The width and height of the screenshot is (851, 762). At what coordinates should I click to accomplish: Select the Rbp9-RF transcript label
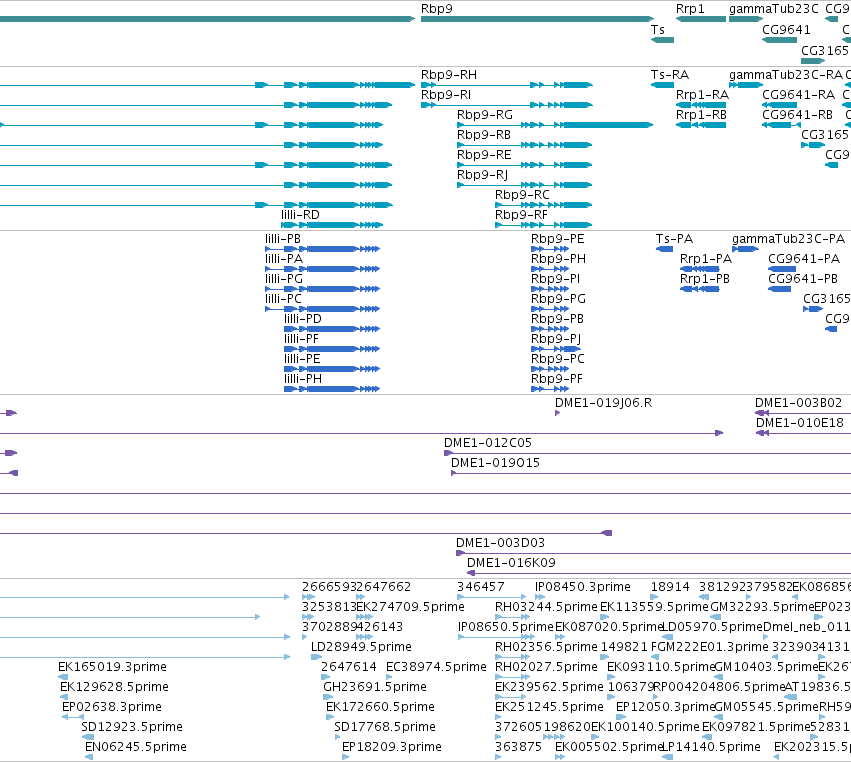click(521, 214)
